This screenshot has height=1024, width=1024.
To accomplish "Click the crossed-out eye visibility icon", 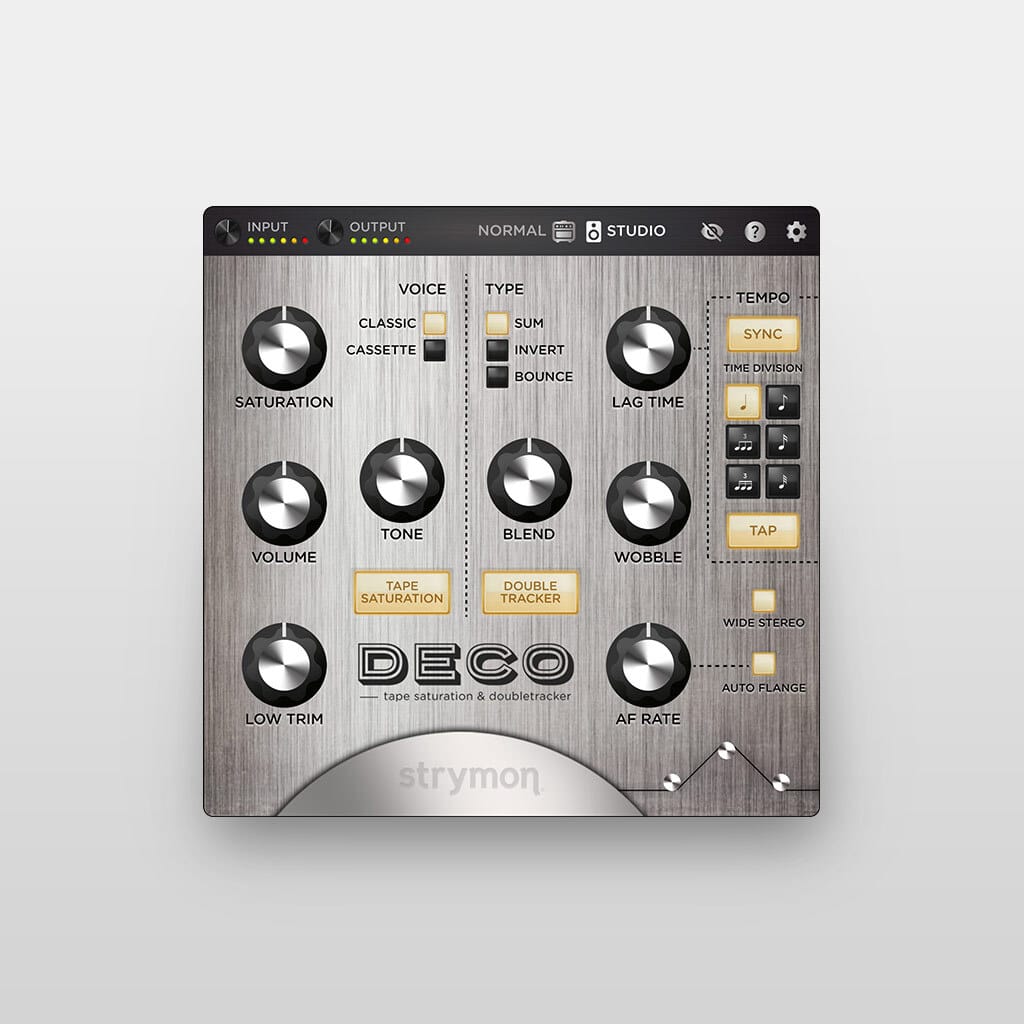I will click(712, 232).
